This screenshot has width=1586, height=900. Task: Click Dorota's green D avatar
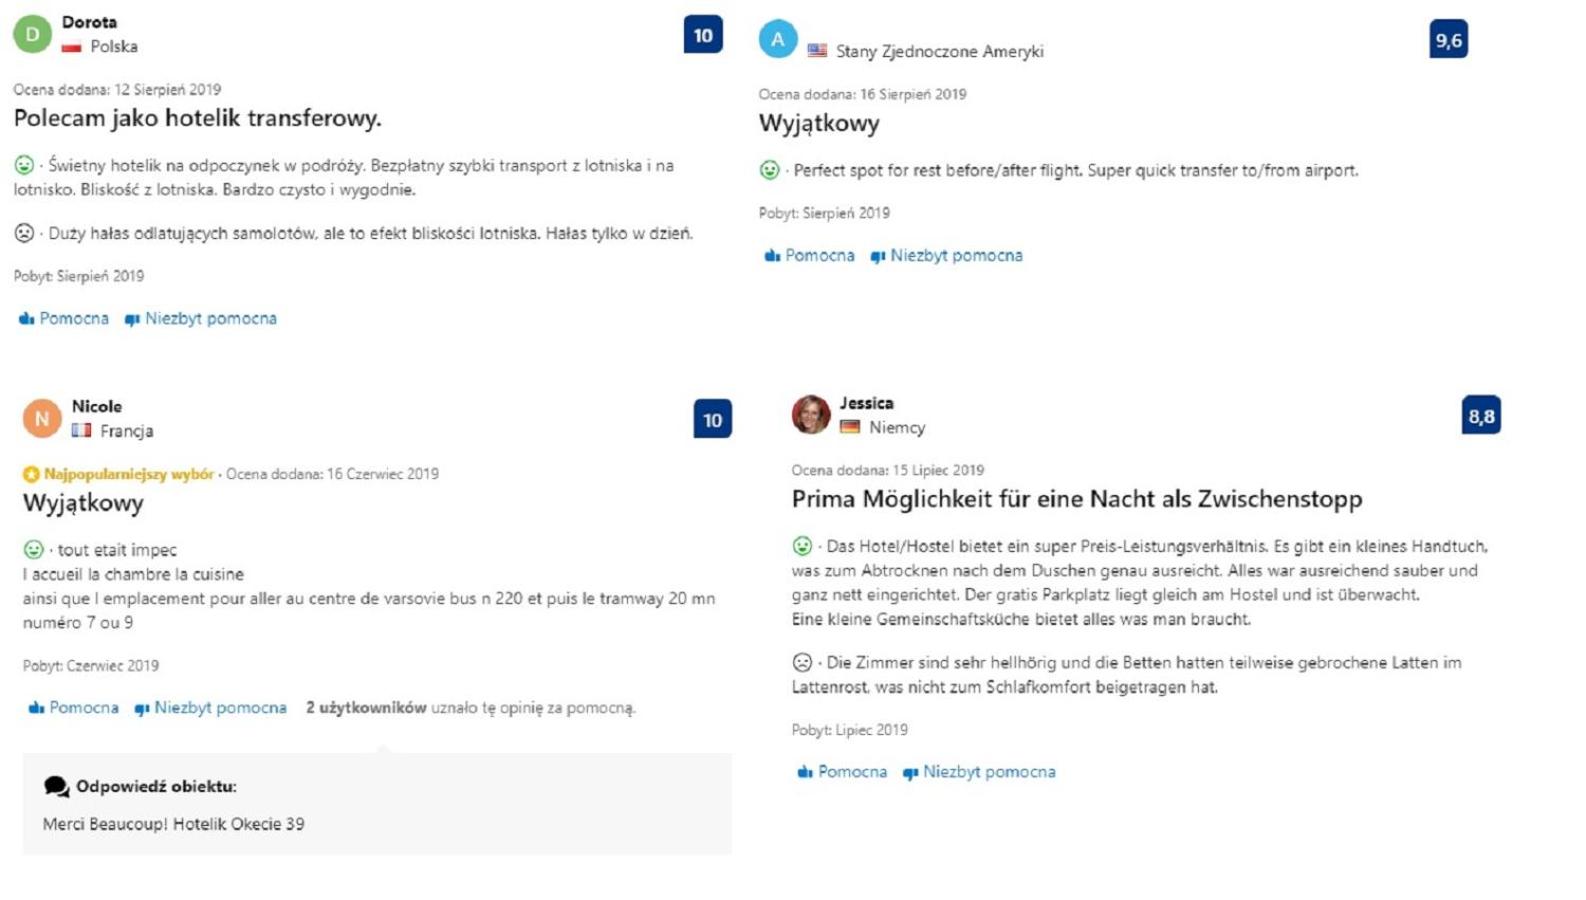pyautogui.click(x=32, y=34)
